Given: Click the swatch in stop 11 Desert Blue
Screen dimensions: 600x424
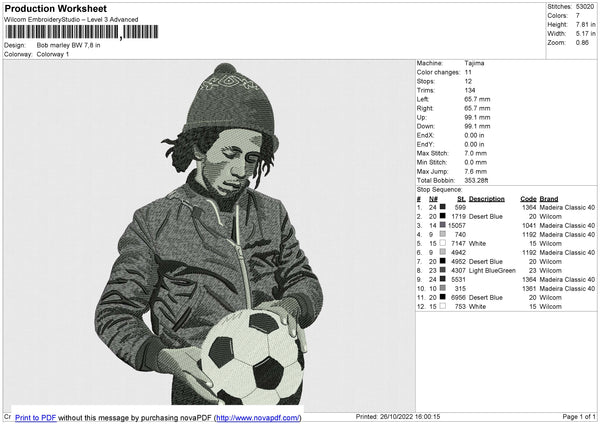Looking at the screenshot, I should click(x=442, y=297).
